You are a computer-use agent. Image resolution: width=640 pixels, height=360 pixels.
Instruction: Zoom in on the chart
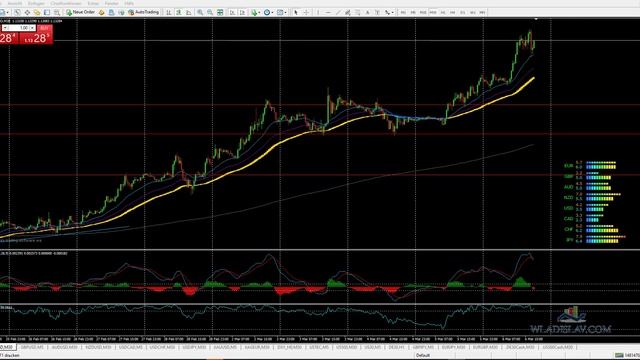[200, 12]
